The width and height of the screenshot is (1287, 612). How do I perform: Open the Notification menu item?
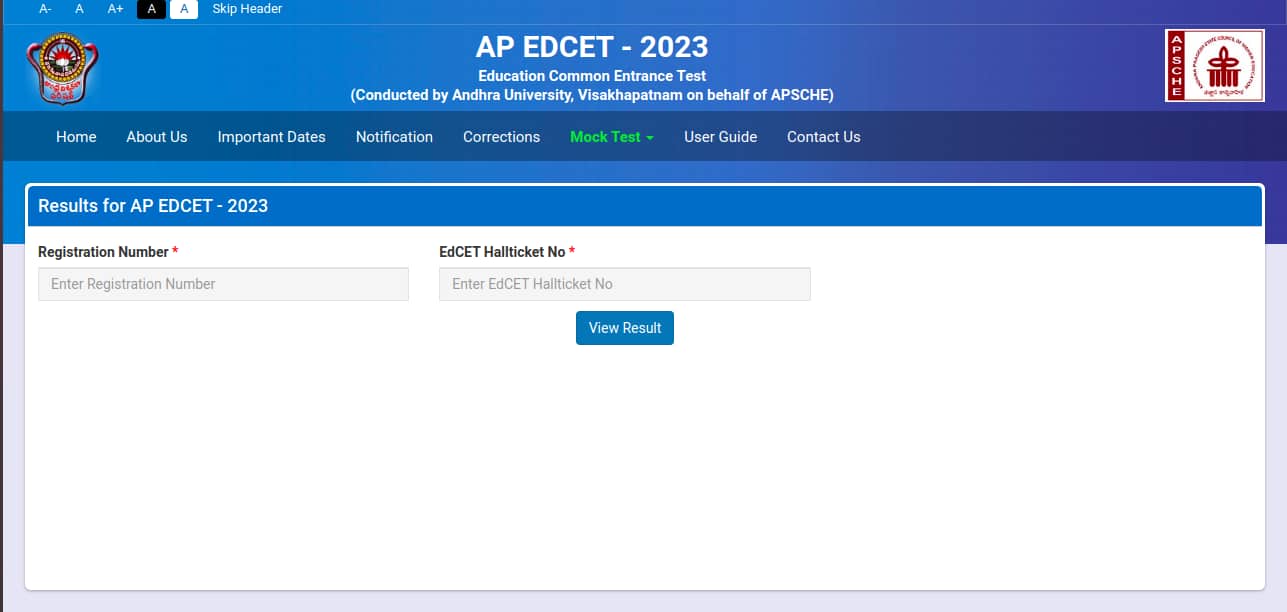pyautogui.click(x=394, y=137)
